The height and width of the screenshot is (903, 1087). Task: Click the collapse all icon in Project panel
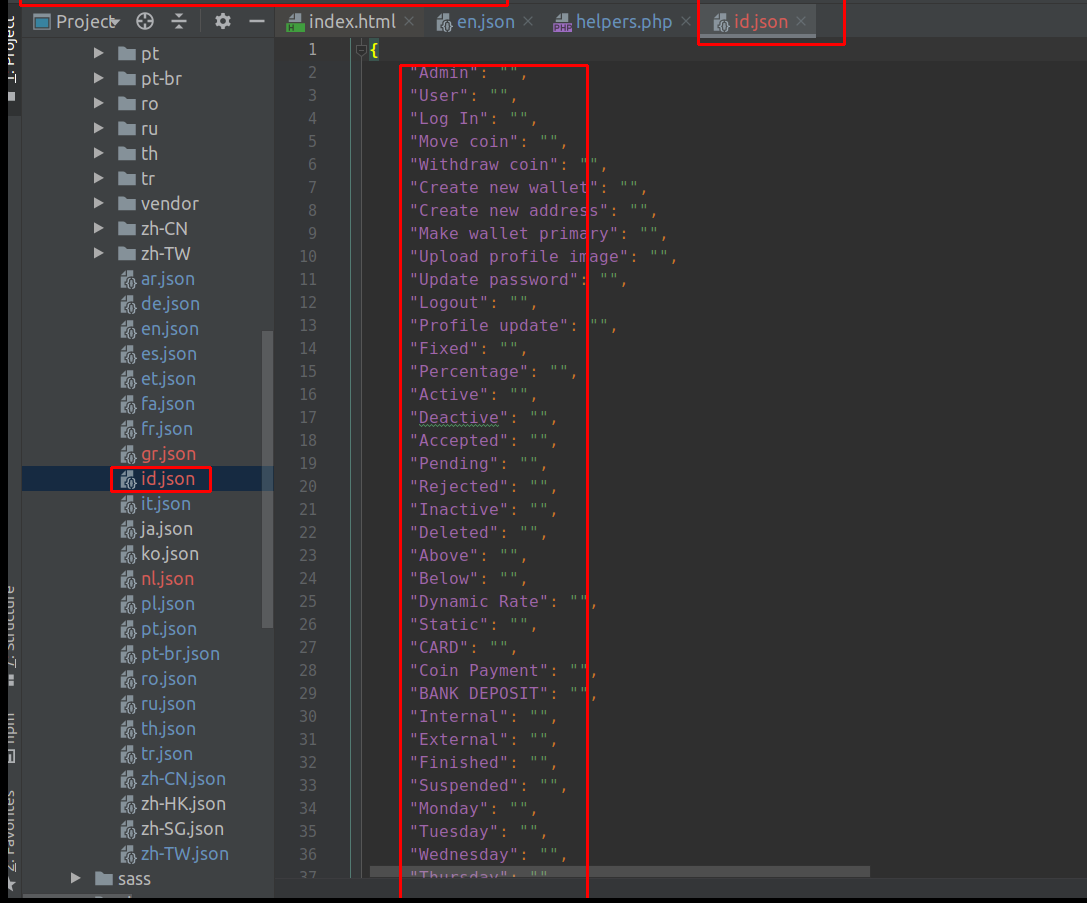[x=179, y=21]
